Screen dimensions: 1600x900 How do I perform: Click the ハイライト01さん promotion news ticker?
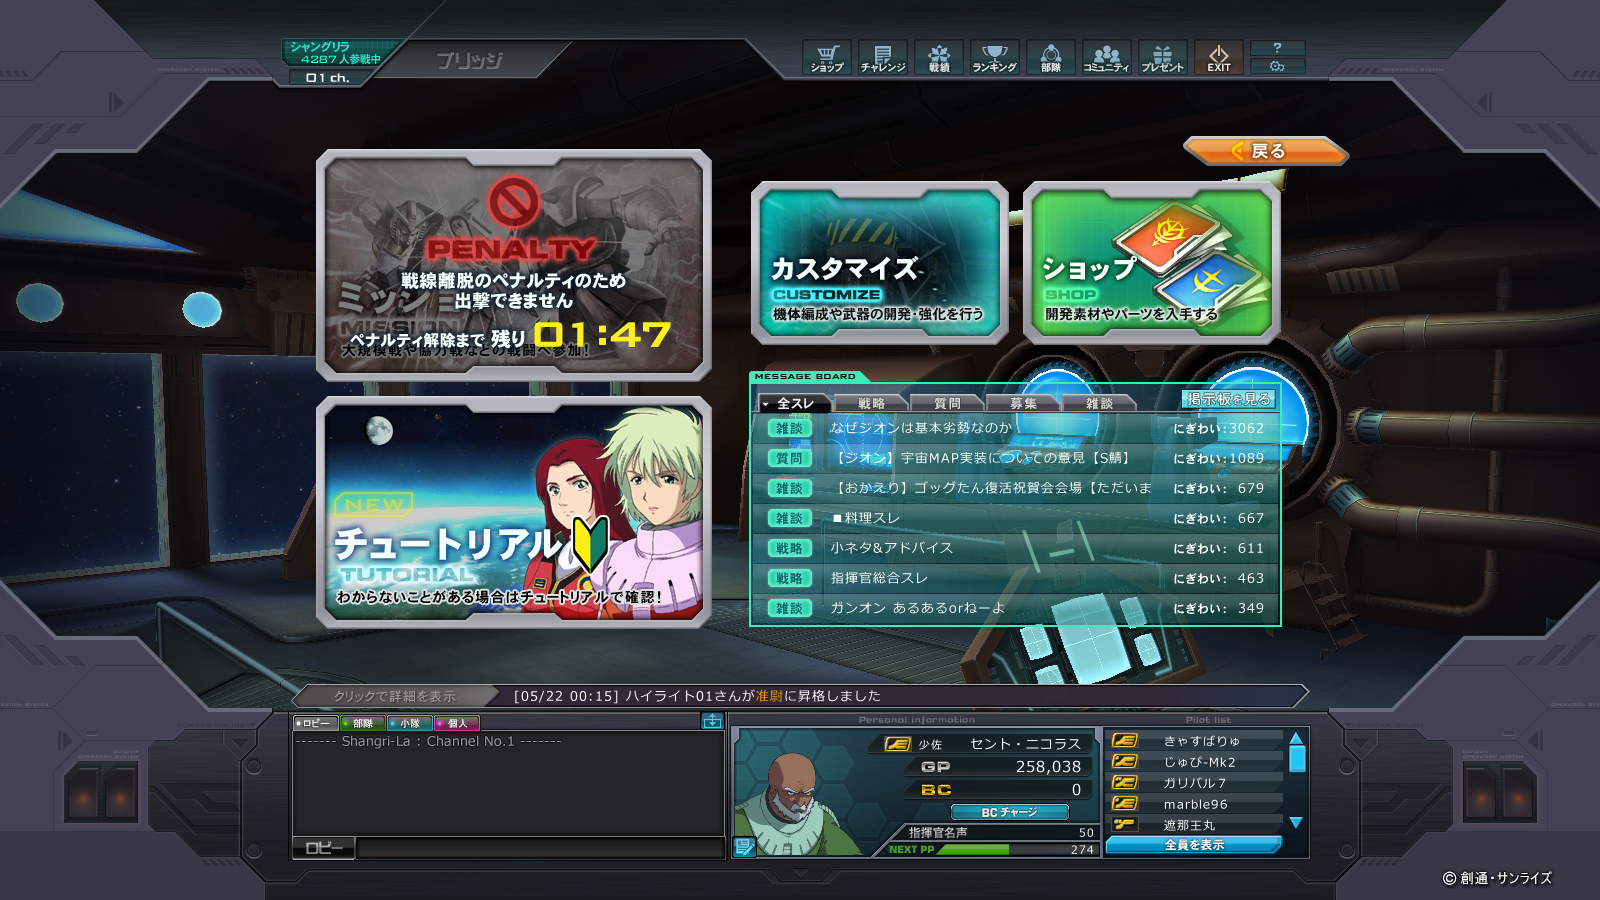(697, 696)
